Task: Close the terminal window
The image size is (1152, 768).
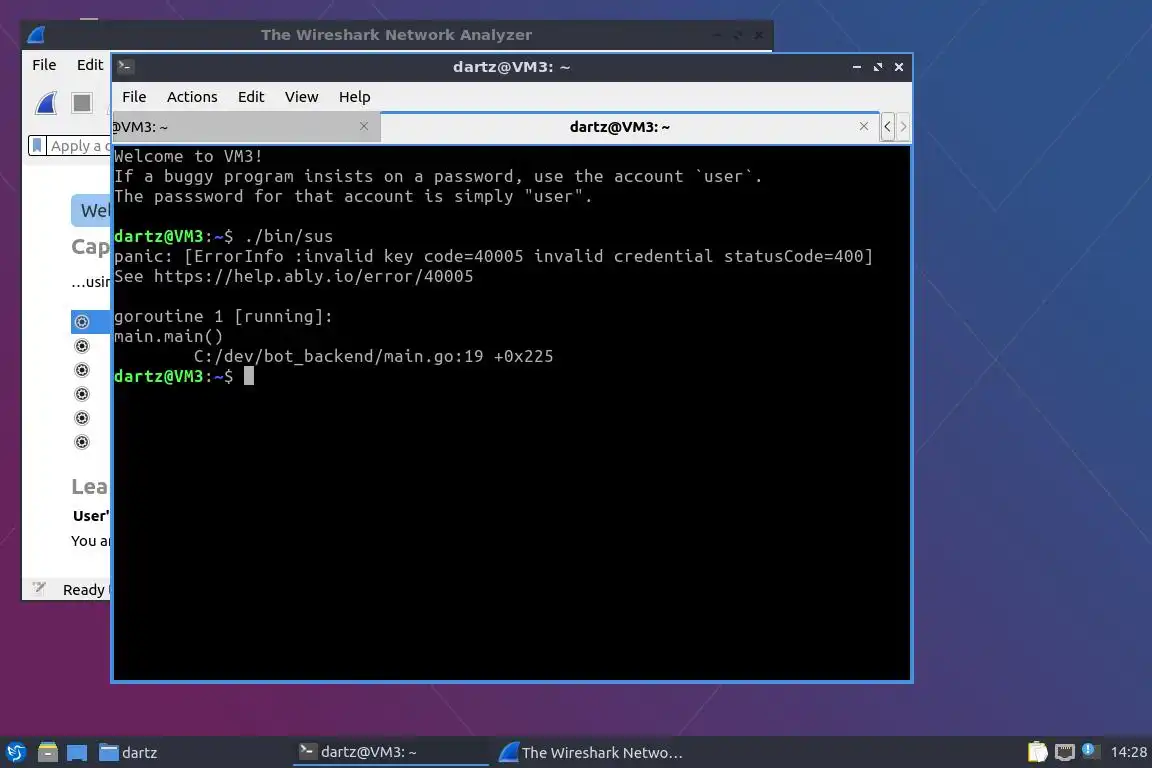Action: click(899, 67)
